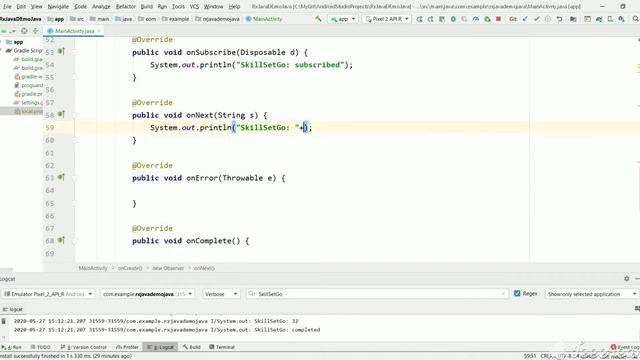640x360 pixels.
Task: Click the logcat sub-tab label
Action: click(x=13, y=309)
